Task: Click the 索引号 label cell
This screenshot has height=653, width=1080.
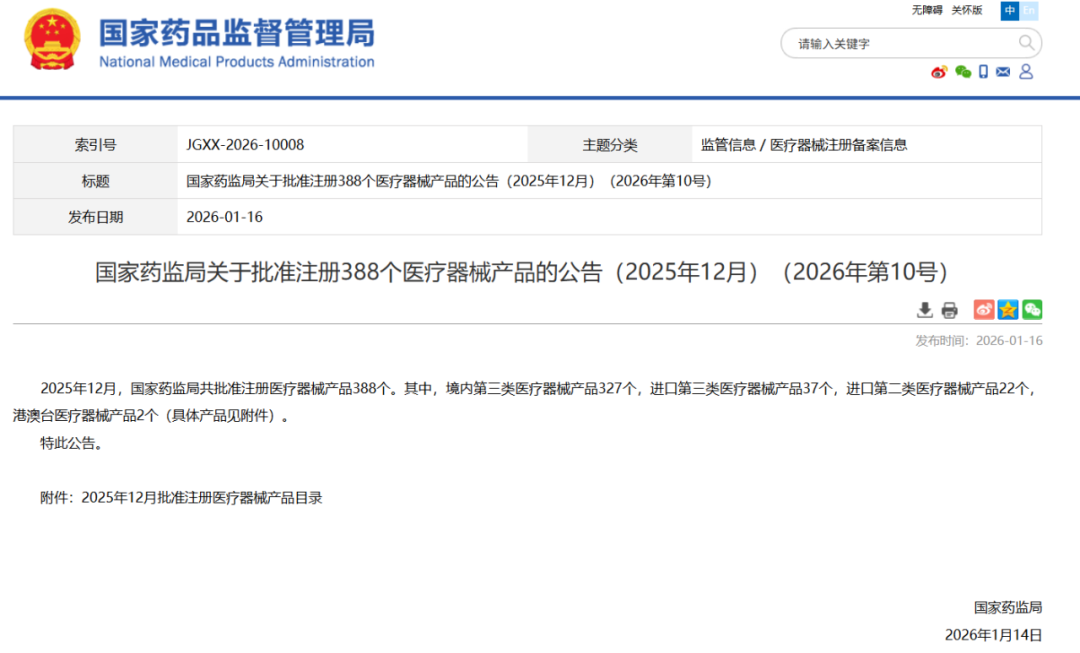Action: point(95,145)
